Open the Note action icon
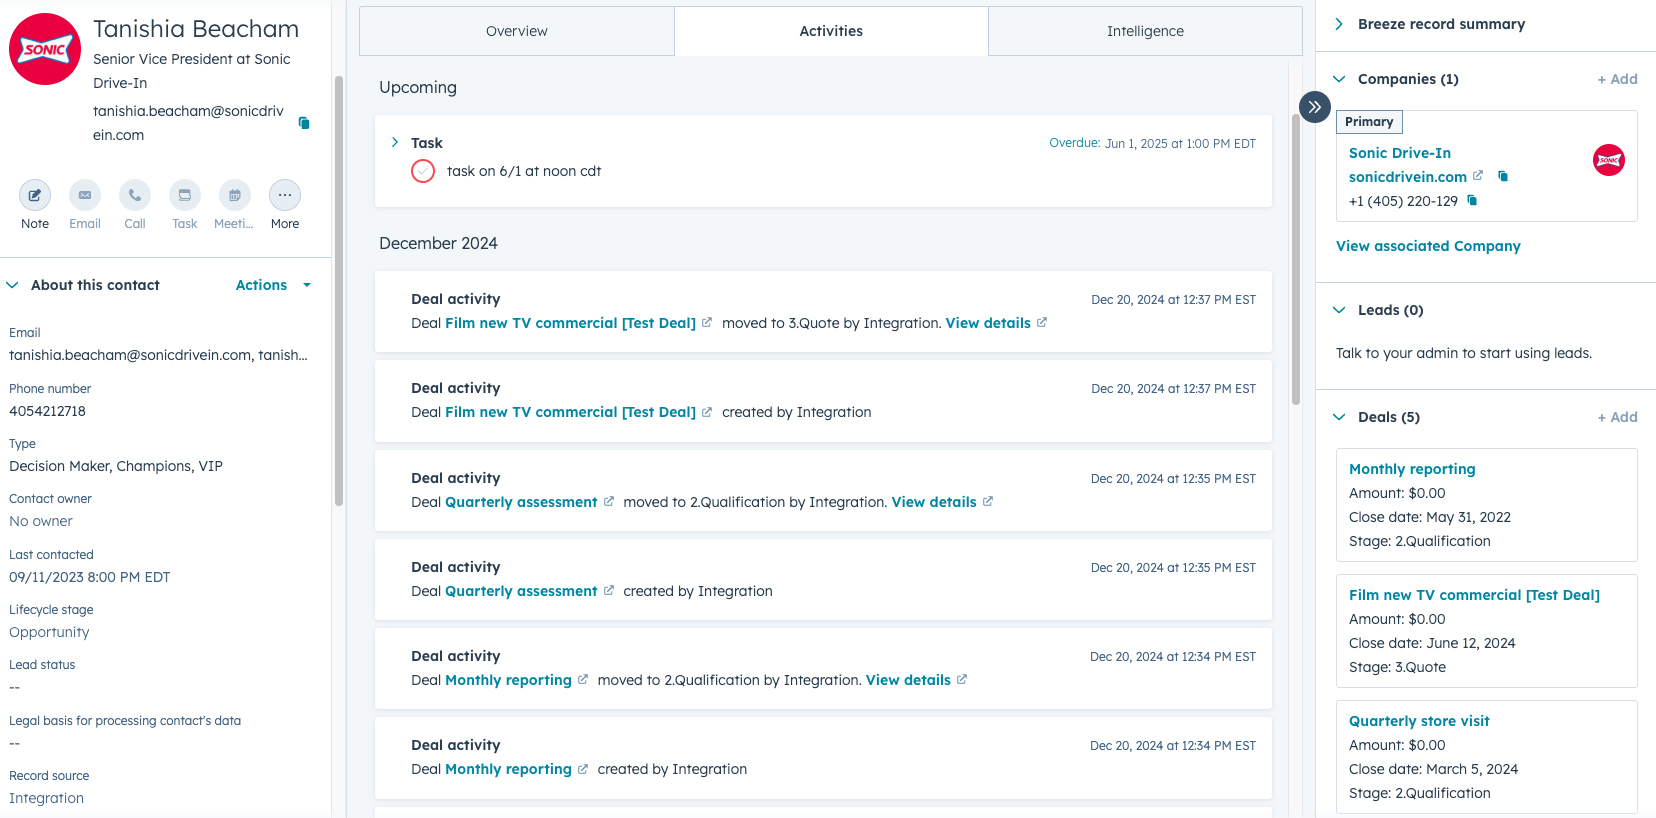 pos(35,195)
